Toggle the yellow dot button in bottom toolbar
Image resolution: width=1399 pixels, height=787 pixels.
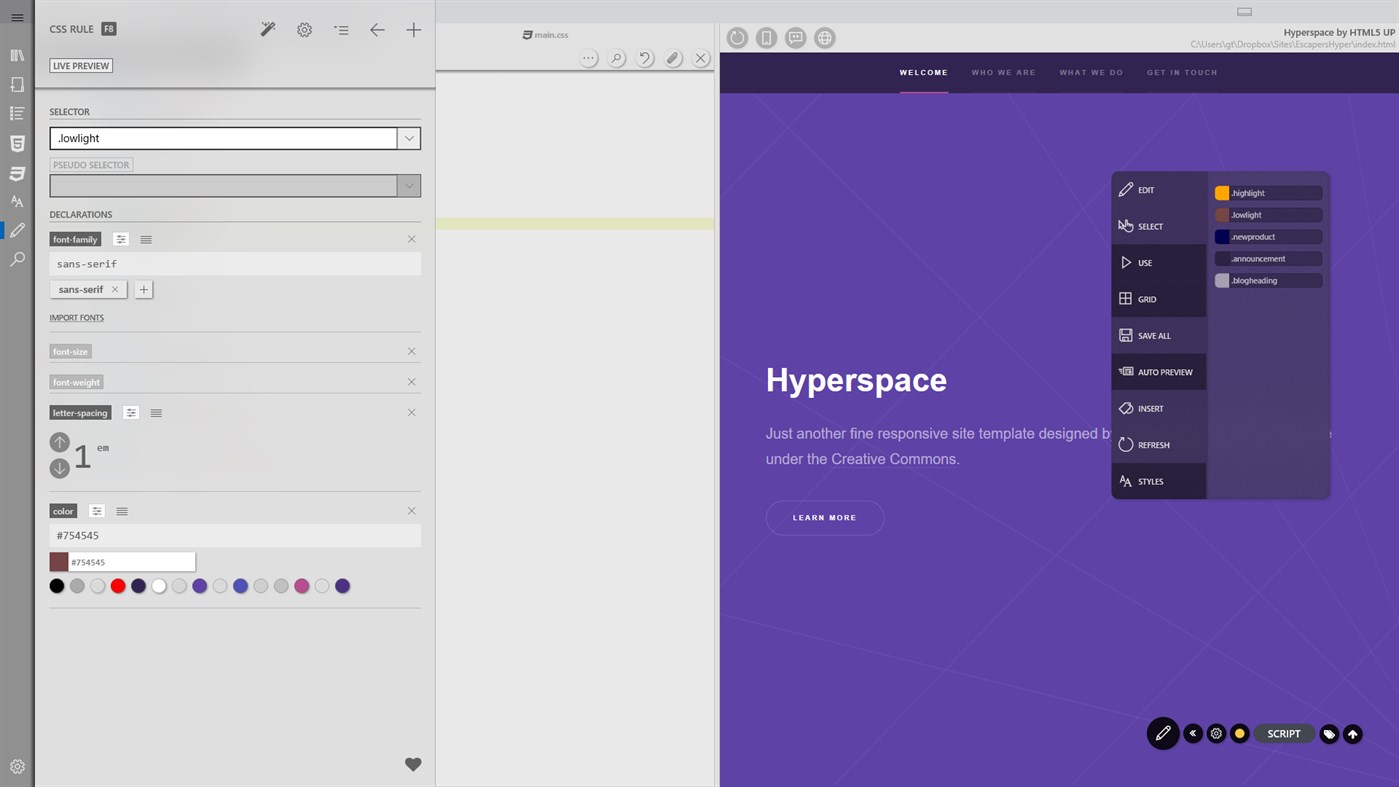pos(1240,733)
